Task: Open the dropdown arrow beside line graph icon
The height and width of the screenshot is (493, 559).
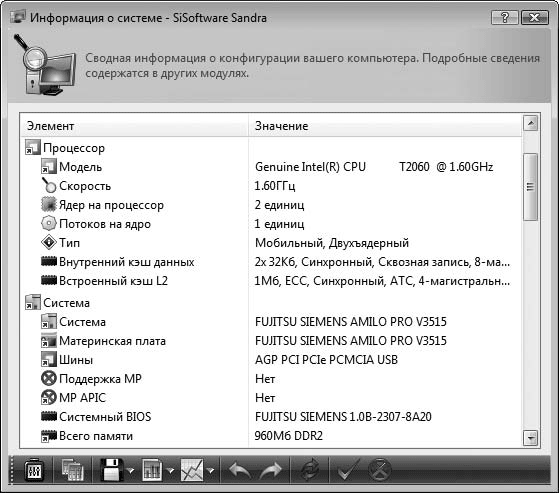Action: (x=211, y=471)
